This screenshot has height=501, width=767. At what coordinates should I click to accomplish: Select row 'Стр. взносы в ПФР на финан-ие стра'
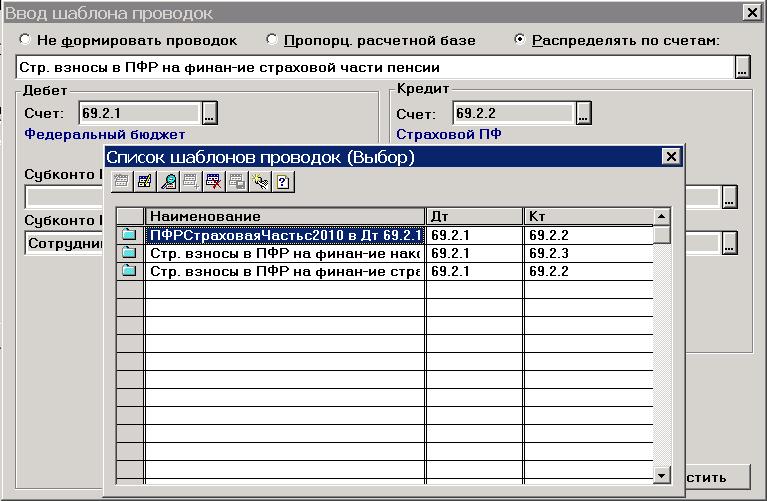coord(285,271)
